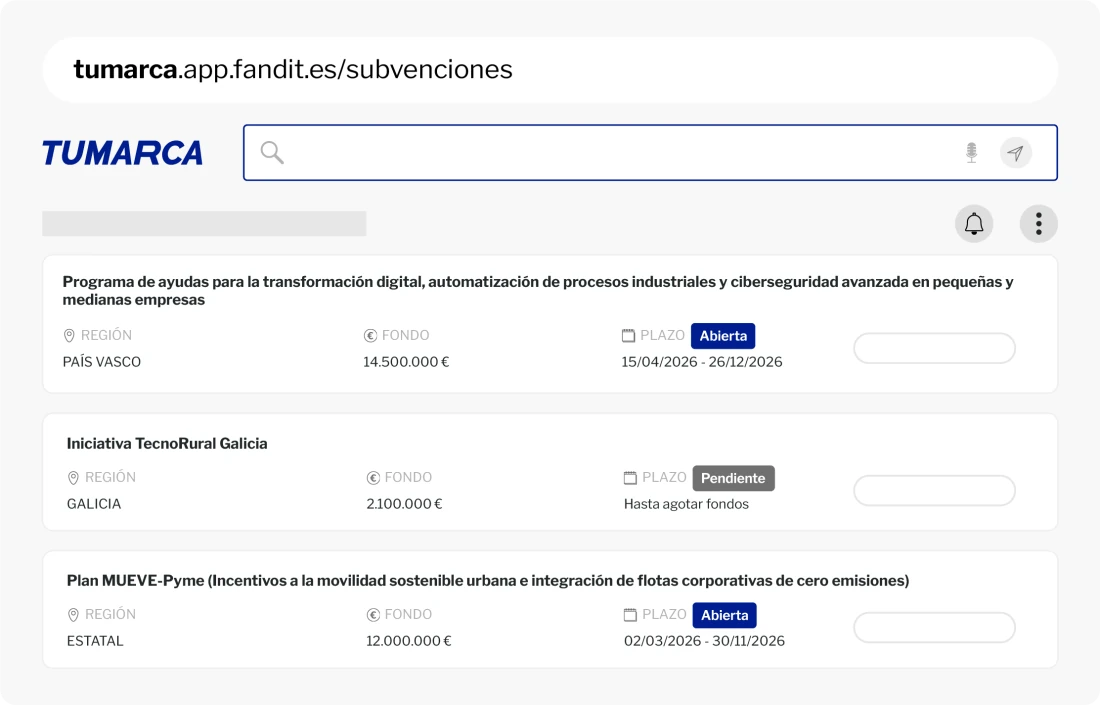Select date range 02/03/2026 - 30/11/2026

click(x=704, y=641)
